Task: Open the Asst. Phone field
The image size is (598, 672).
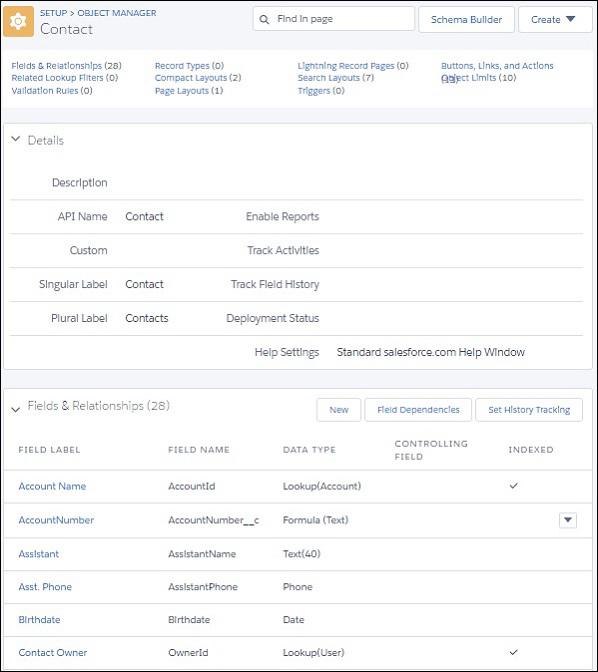Action: 45,586
